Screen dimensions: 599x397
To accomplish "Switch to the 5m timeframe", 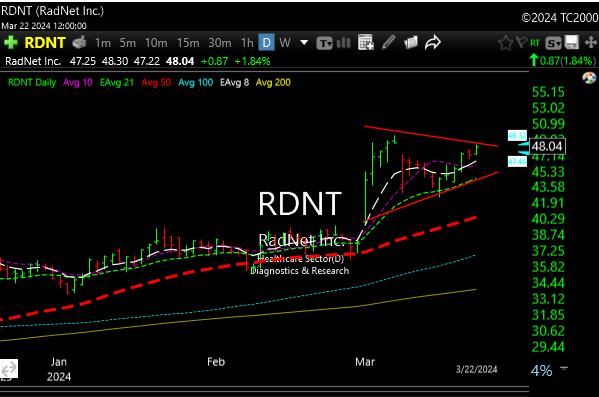I will [x=128, y=43].
